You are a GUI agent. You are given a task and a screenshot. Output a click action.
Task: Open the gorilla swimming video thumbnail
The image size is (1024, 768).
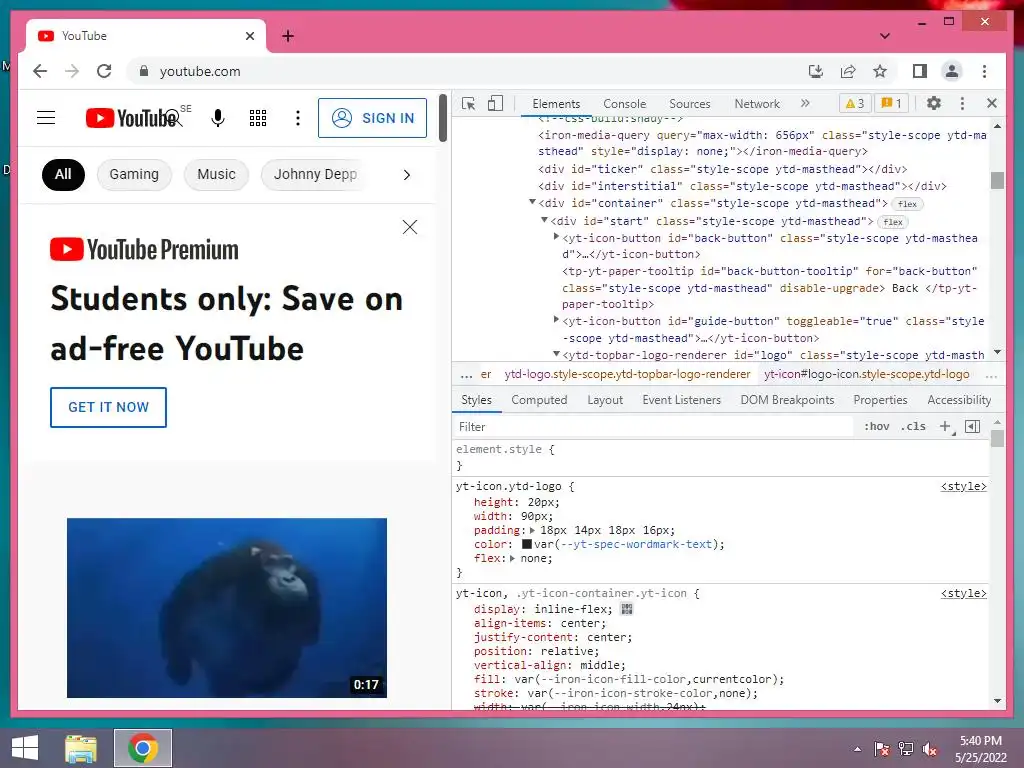(x=227, y=608)
